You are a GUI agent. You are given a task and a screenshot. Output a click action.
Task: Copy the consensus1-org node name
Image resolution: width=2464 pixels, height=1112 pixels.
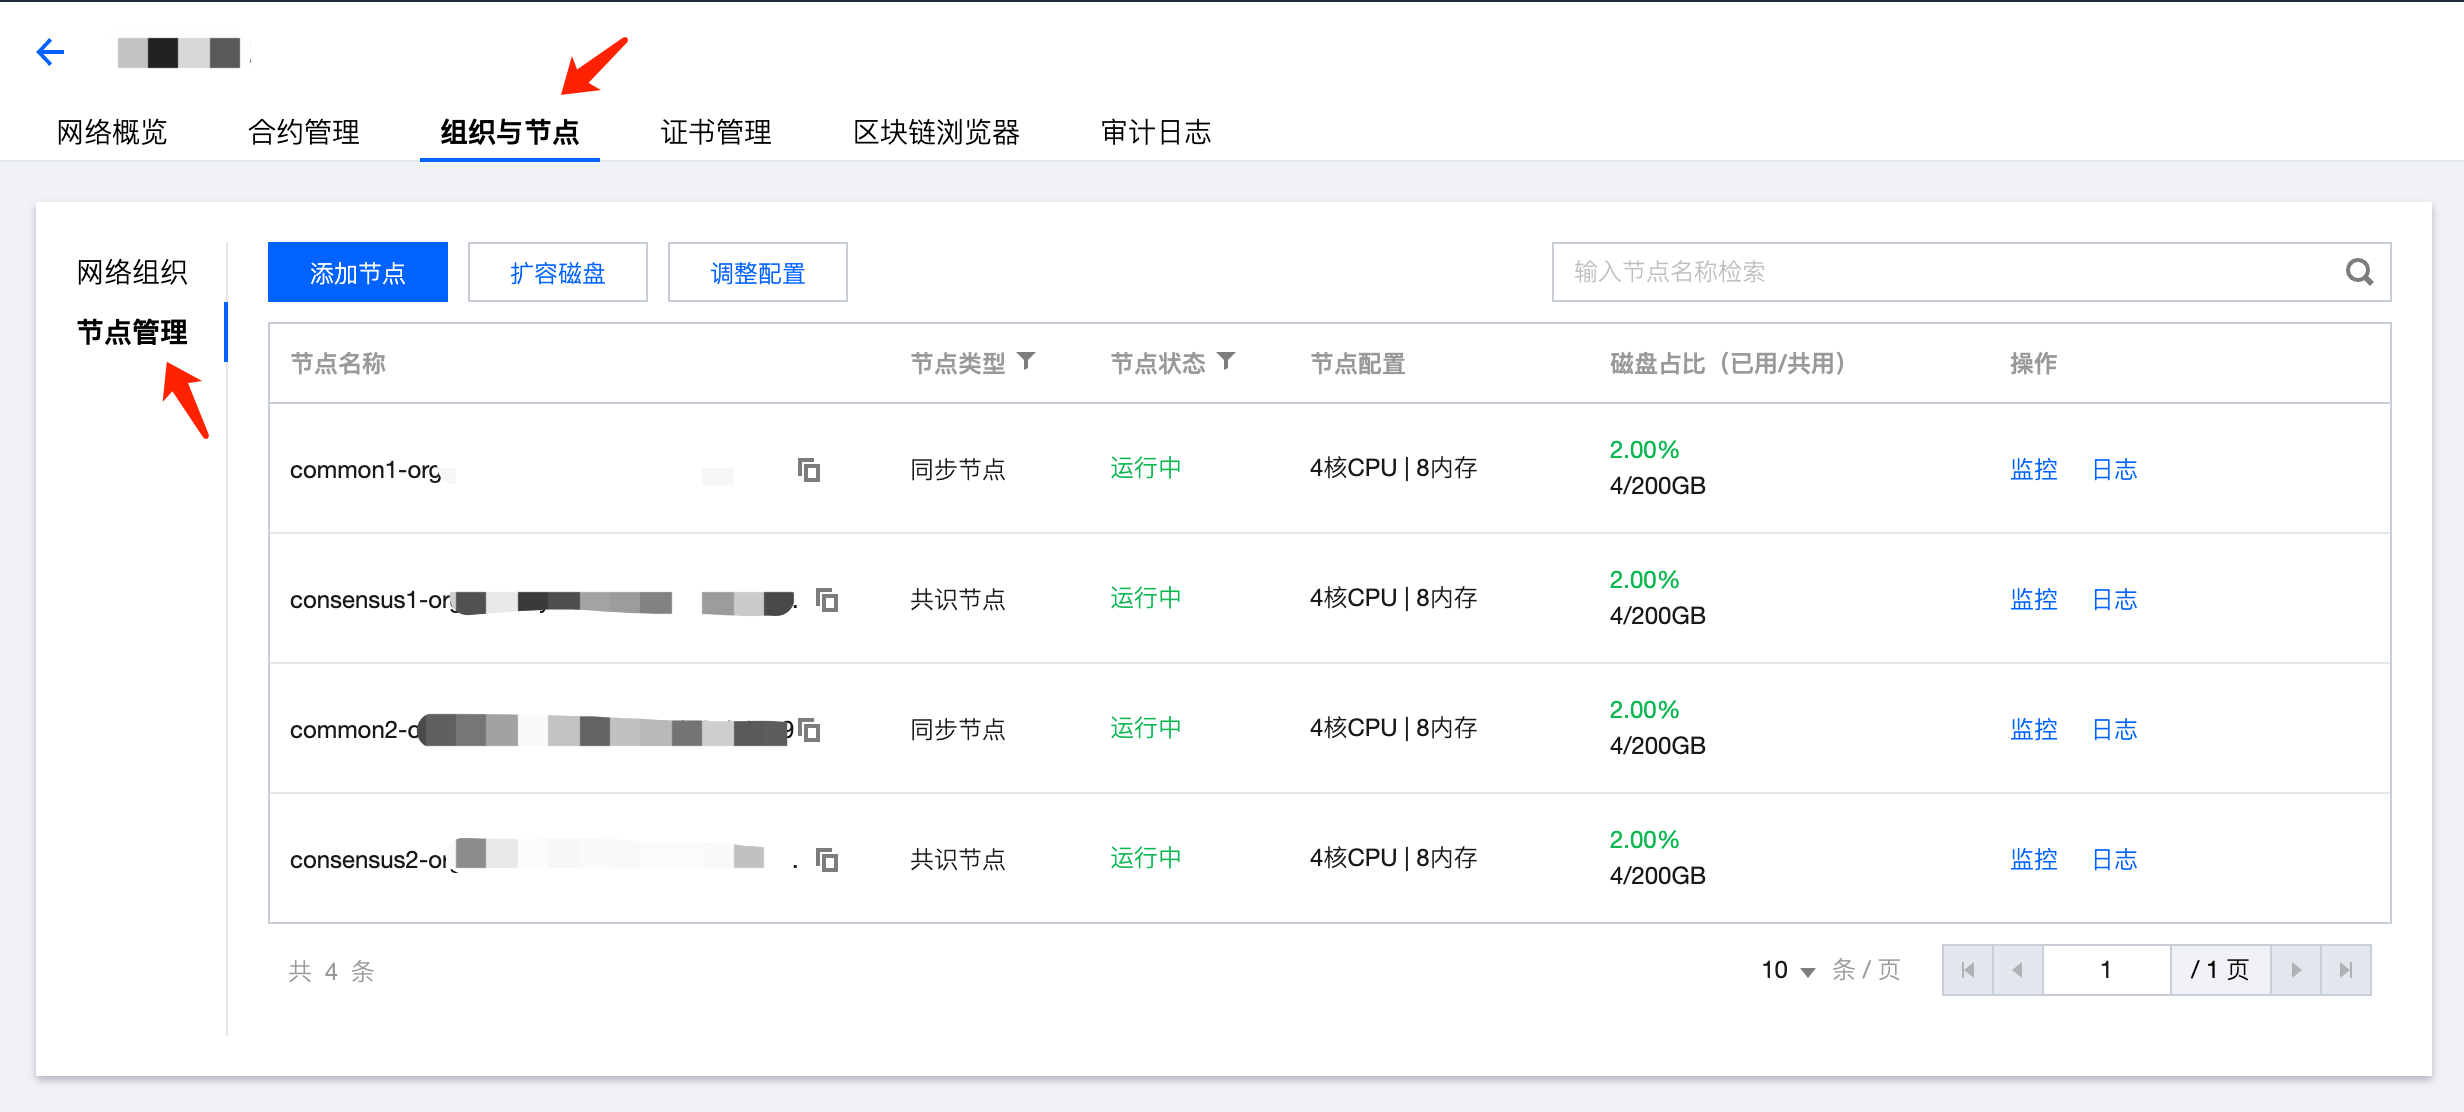point(826,600)
